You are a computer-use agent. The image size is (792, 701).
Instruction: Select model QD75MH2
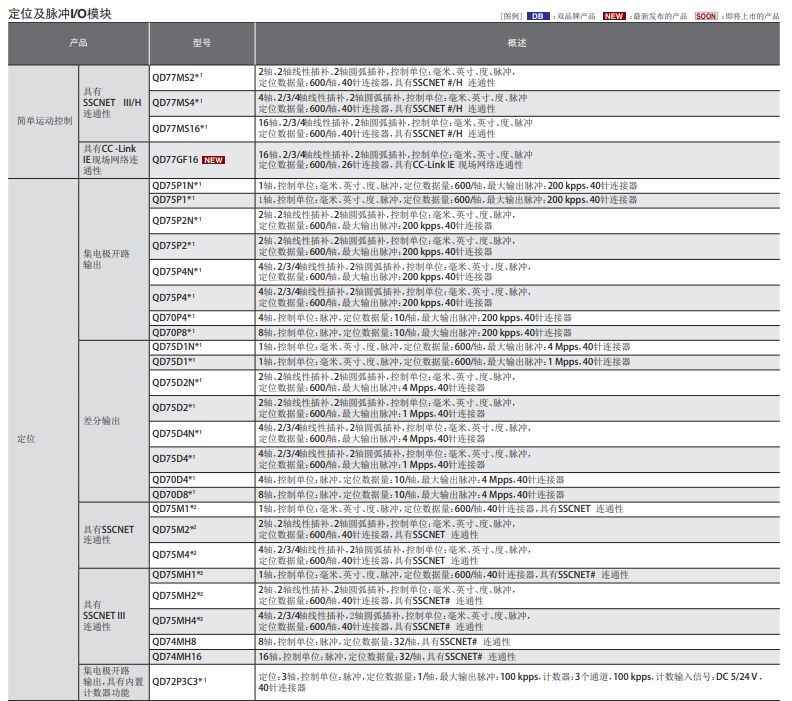202,595
